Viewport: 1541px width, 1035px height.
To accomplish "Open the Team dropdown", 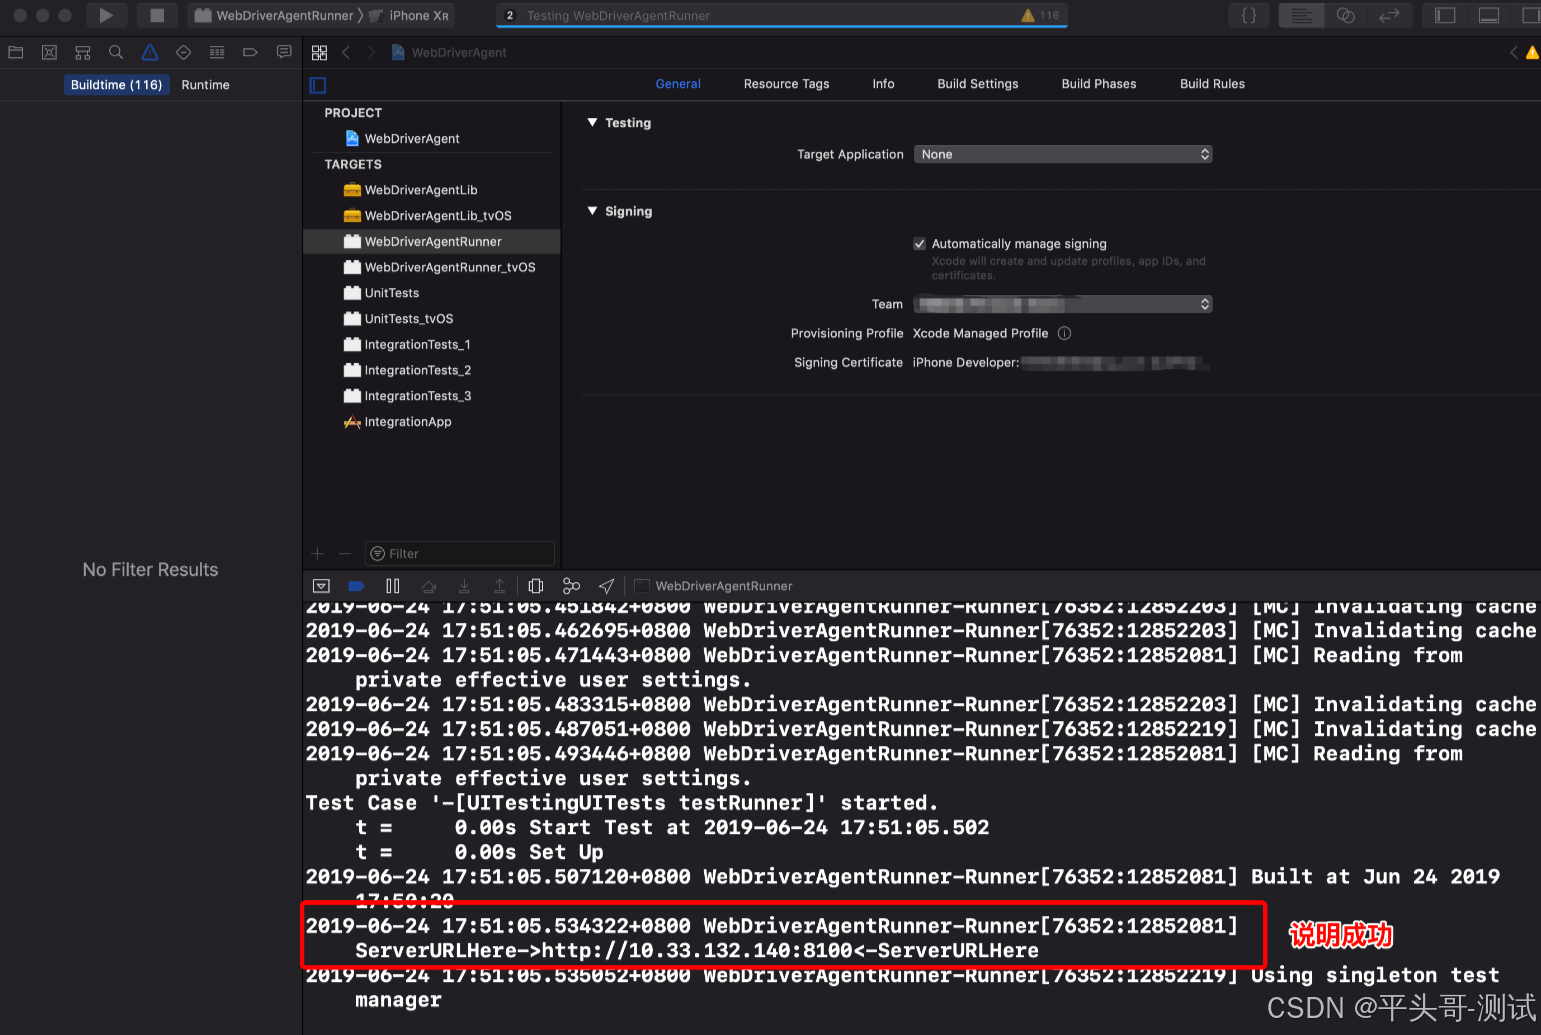I will [x=1063, y=304].
